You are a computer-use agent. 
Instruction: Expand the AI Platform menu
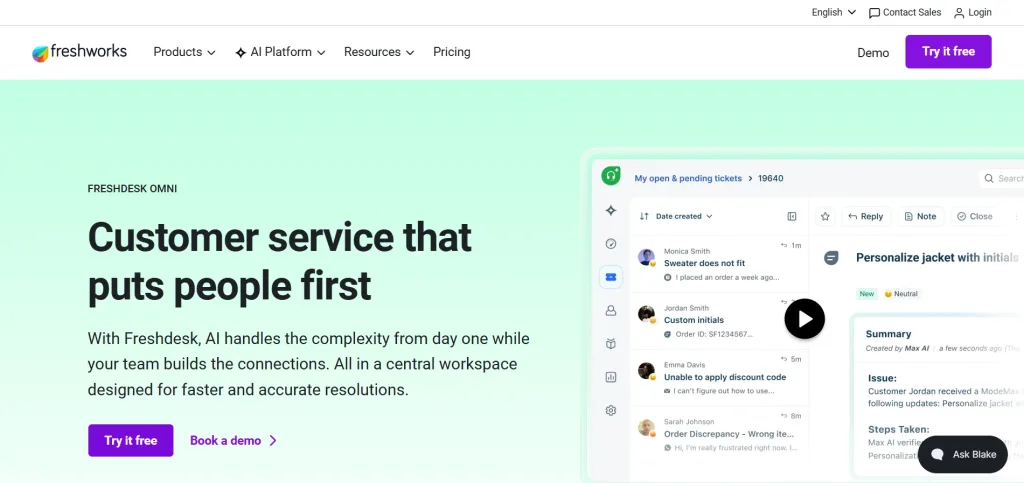pos(280,52)
